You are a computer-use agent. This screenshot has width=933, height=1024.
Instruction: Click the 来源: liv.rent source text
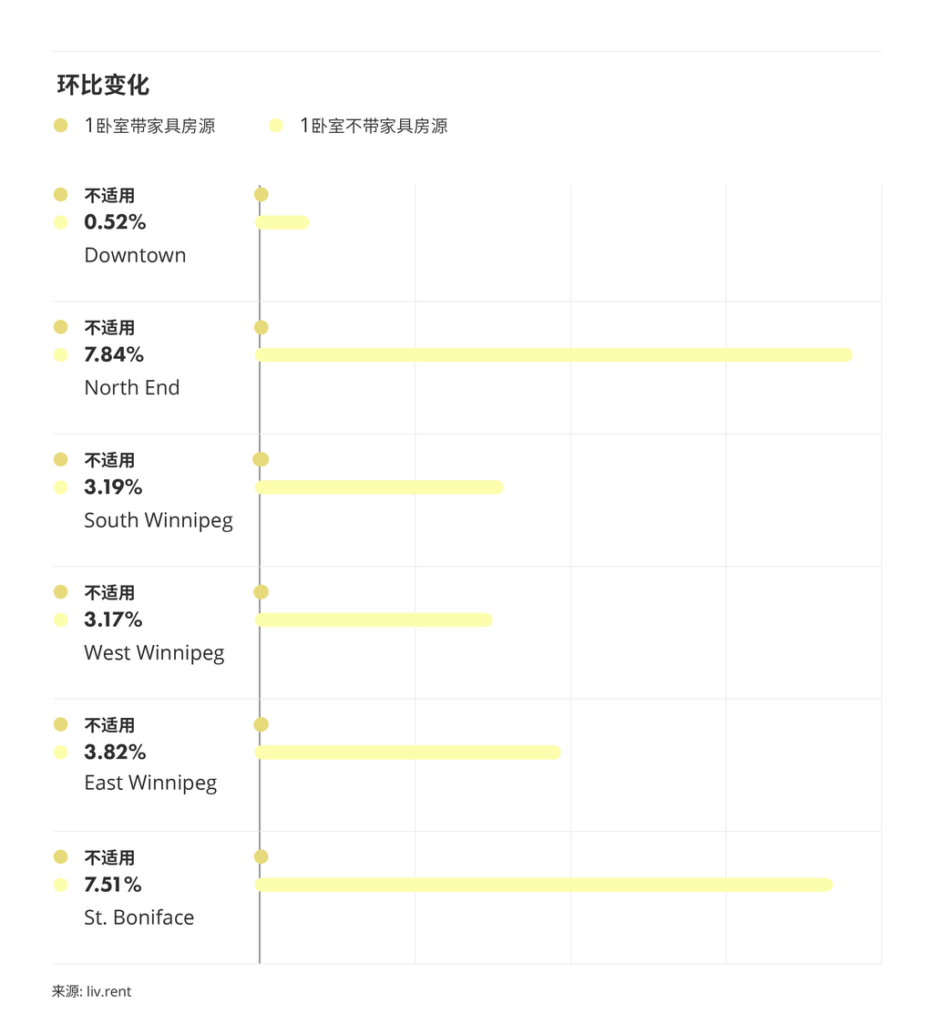(x=92, y=992)
